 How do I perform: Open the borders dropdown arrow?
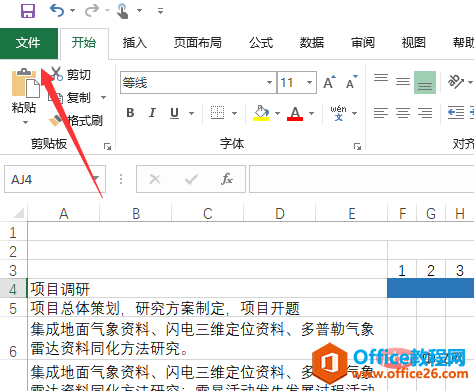234,113
